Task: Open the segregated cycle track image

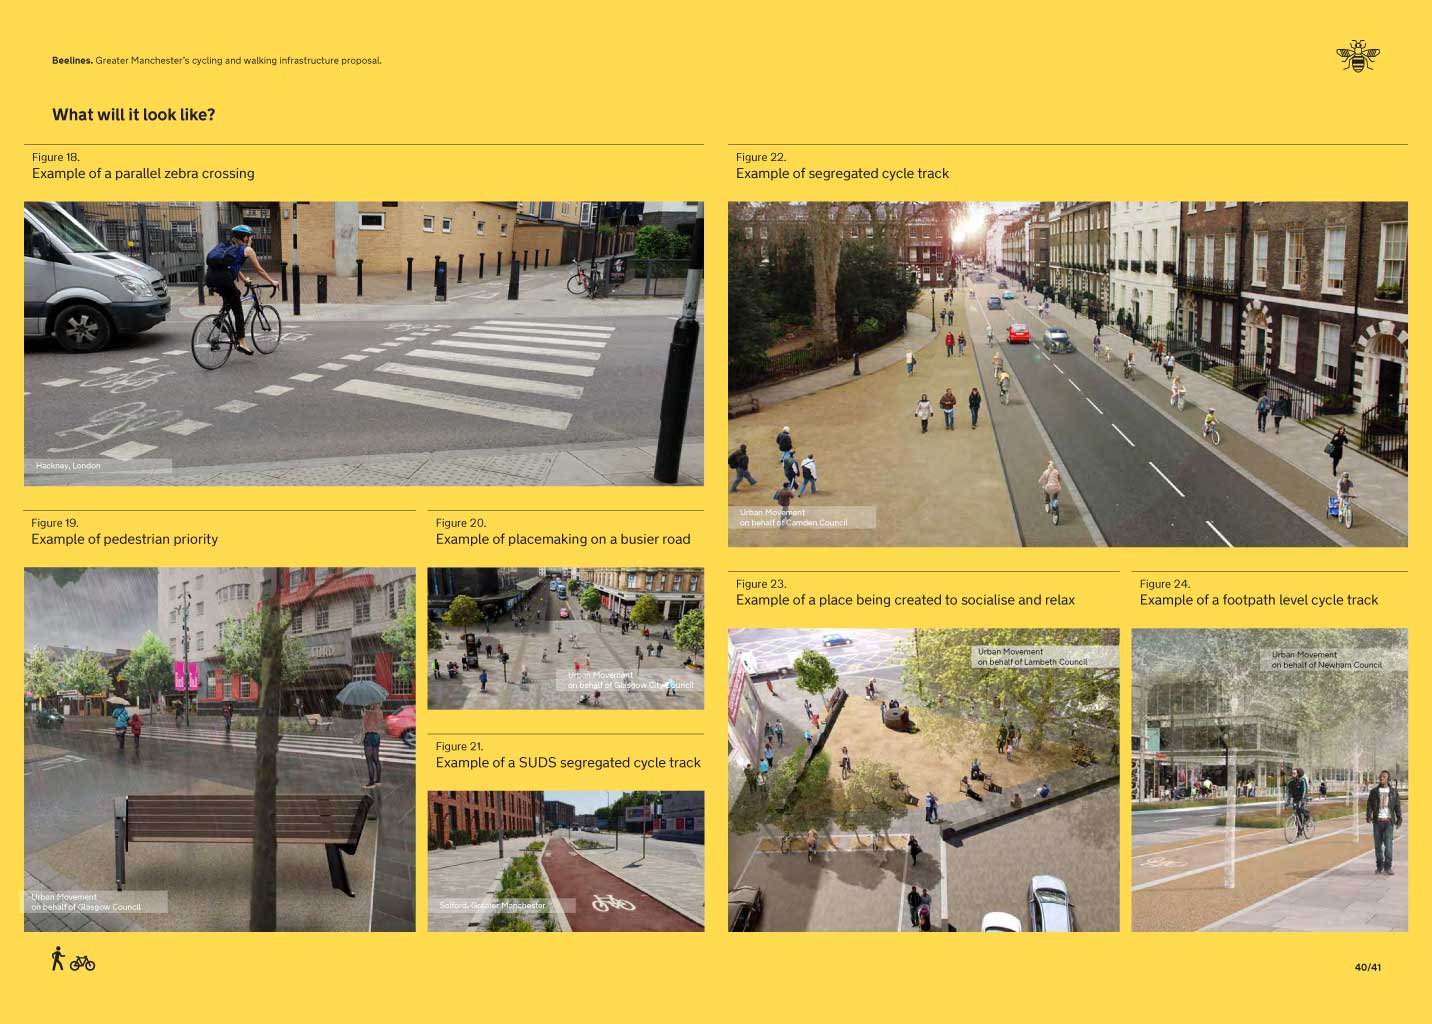Action: point(1067,374)
